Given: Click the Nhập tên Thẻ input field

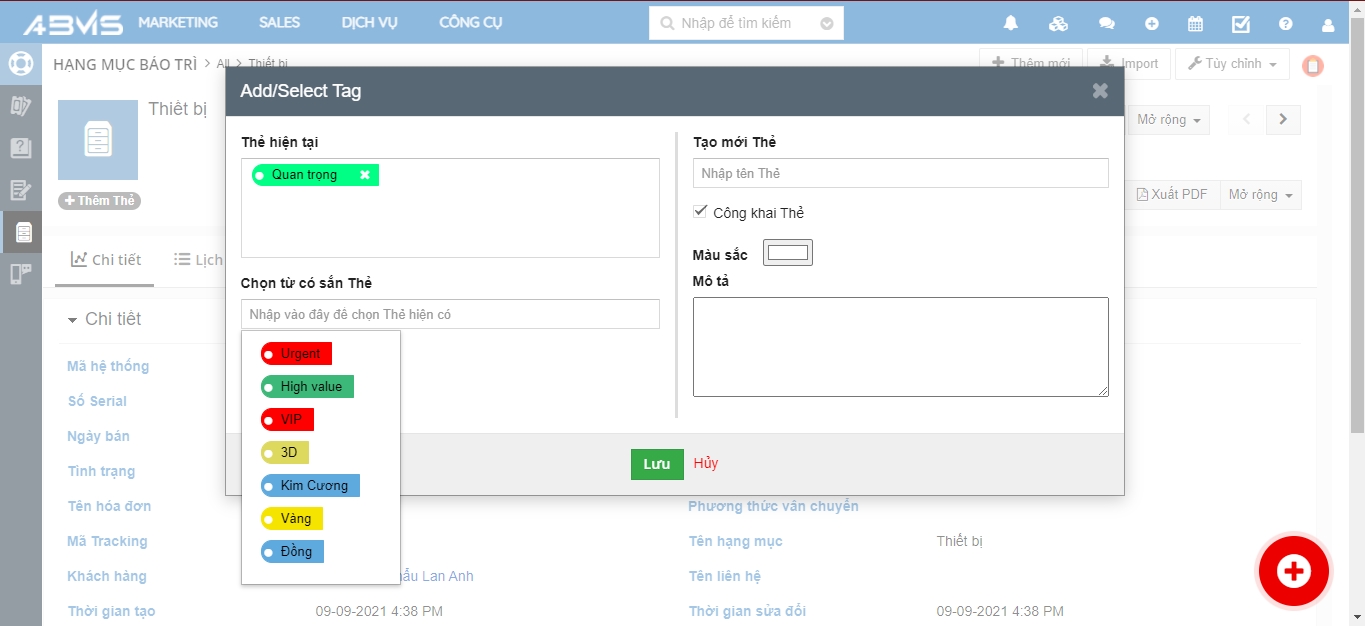Looking at the screenshot, I should click(900, 173).
